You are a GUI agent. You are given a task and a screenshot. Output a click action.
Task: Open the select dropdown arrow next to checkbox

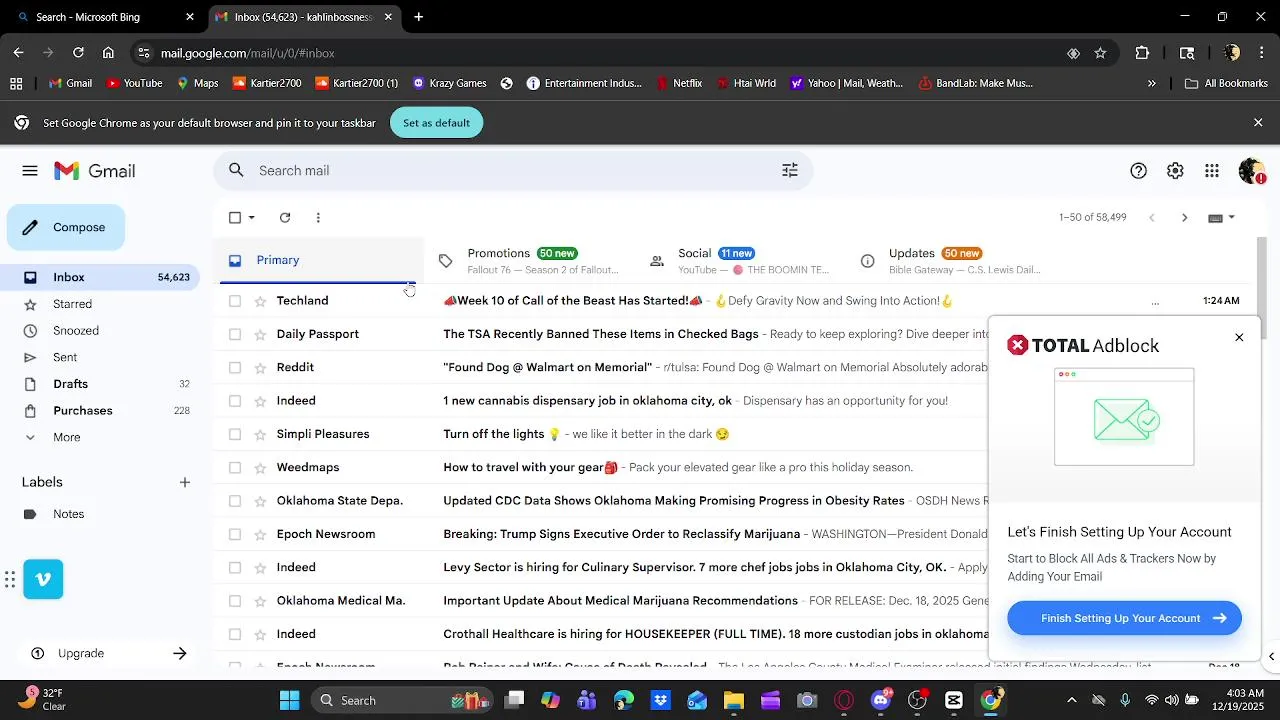[x=251, y=217]
